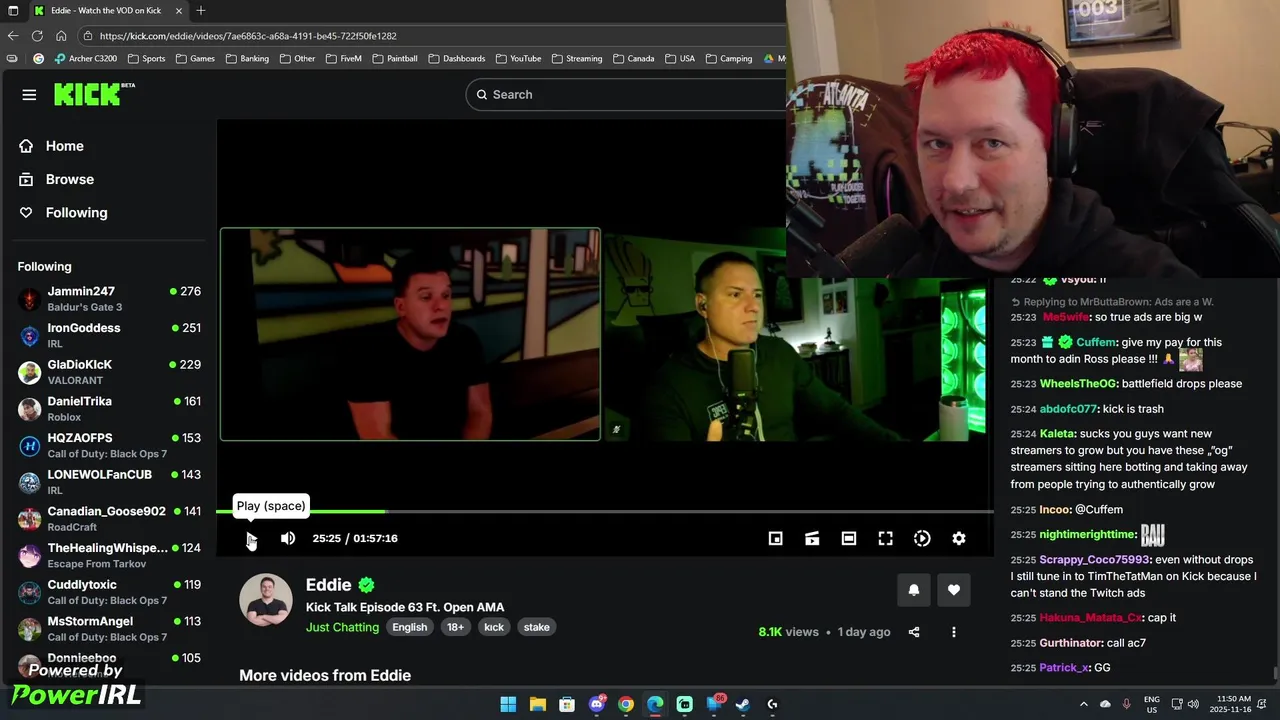The image size is (1280, 720).
Task: Click the Cuffem username in chat
Action: tap(1098, 342)
